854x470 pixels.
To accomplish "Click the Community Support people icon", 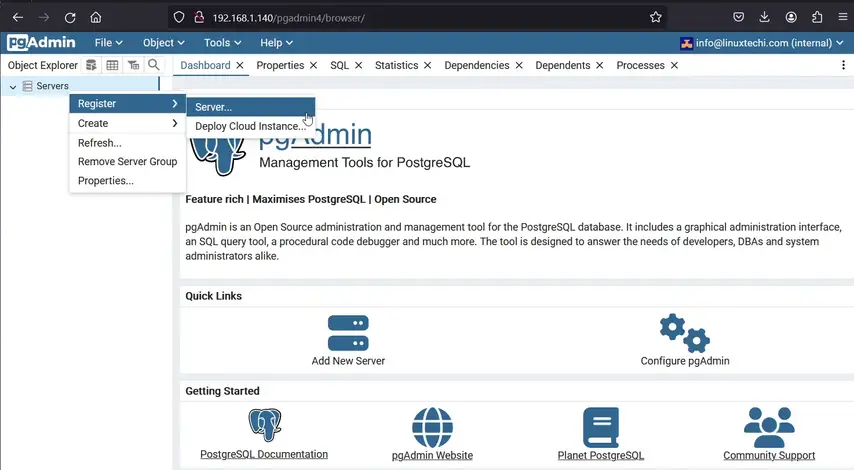I will 769,427.
